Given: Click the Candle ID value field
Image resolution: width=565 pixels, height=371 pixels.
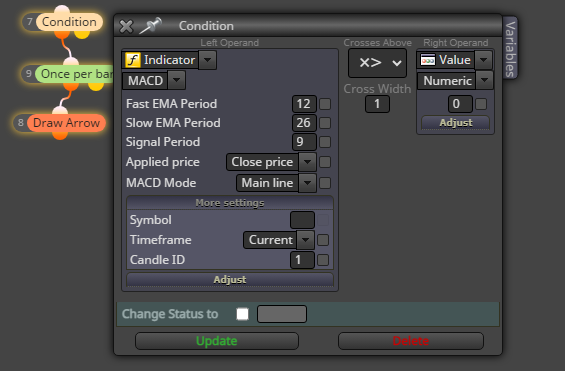Looking at the screenshot, I should coord(302,260).
